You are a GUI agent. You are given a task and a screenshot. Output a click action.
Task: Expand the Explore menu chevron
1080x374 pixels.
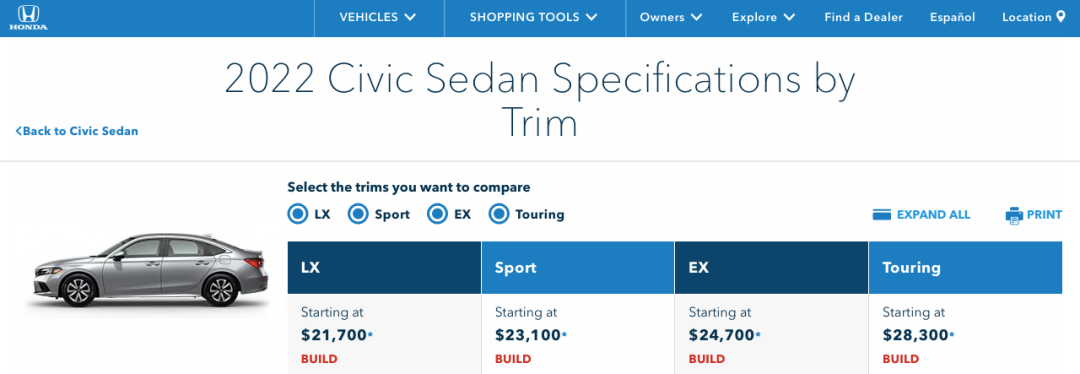tap(789, 18)
